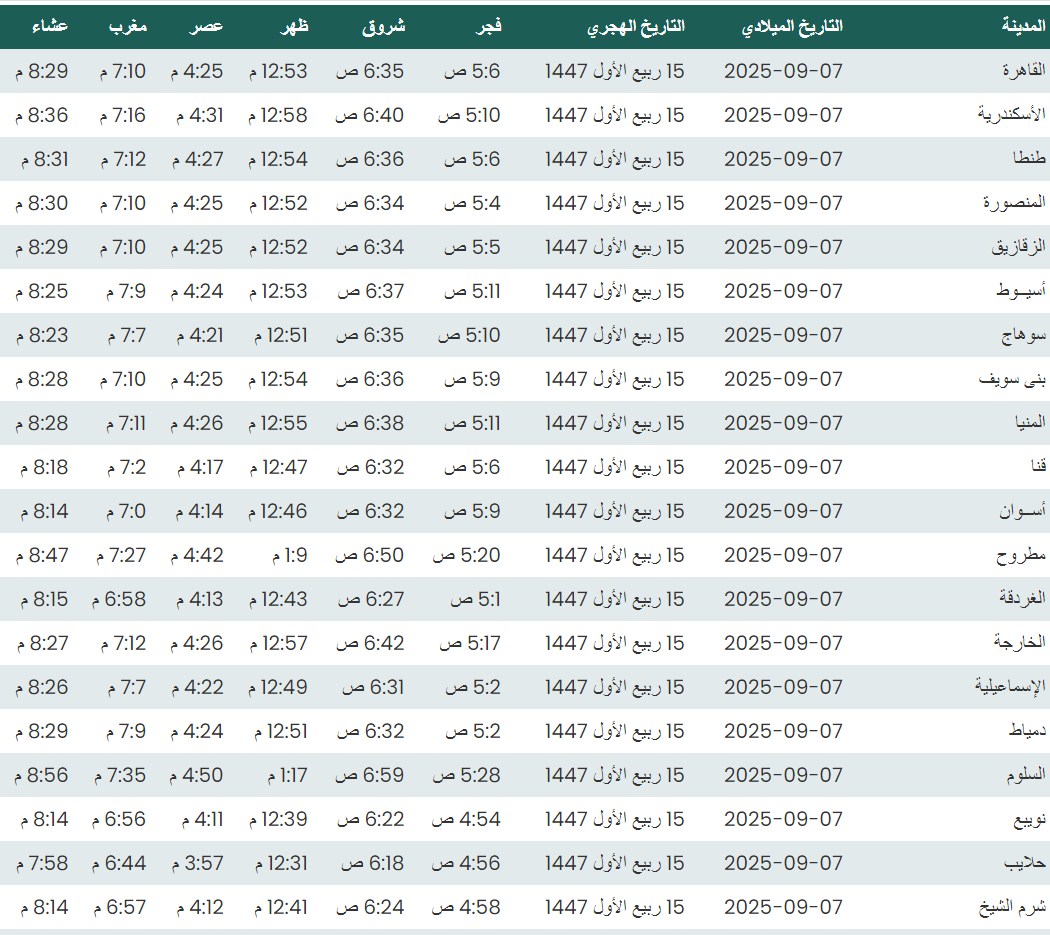Viewport: 1050px width, 935px height.
Task: Select the Hijri date in the طنطا row
Action: (615, 159)
